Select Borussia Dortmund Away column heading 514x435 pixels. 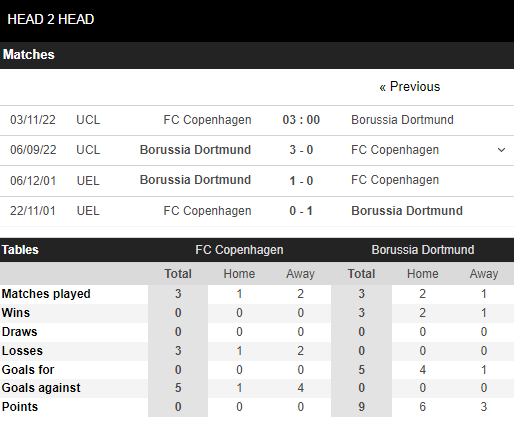pyautogui.click(x=484, y=274)
